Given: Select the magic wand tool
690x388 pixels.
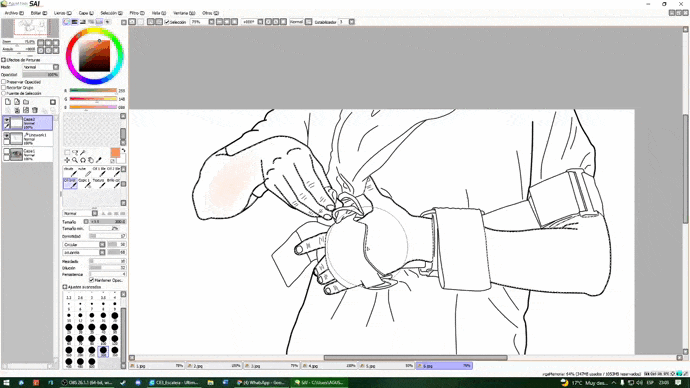Looking at the screenshot, I should 83,153.
